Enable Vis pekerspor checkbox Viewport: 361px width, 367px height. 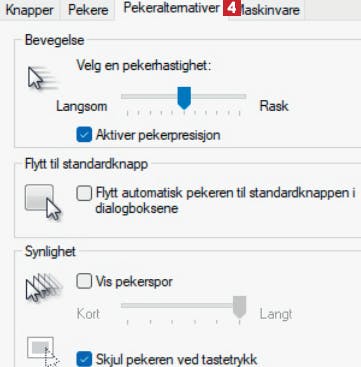coord(84,282)
